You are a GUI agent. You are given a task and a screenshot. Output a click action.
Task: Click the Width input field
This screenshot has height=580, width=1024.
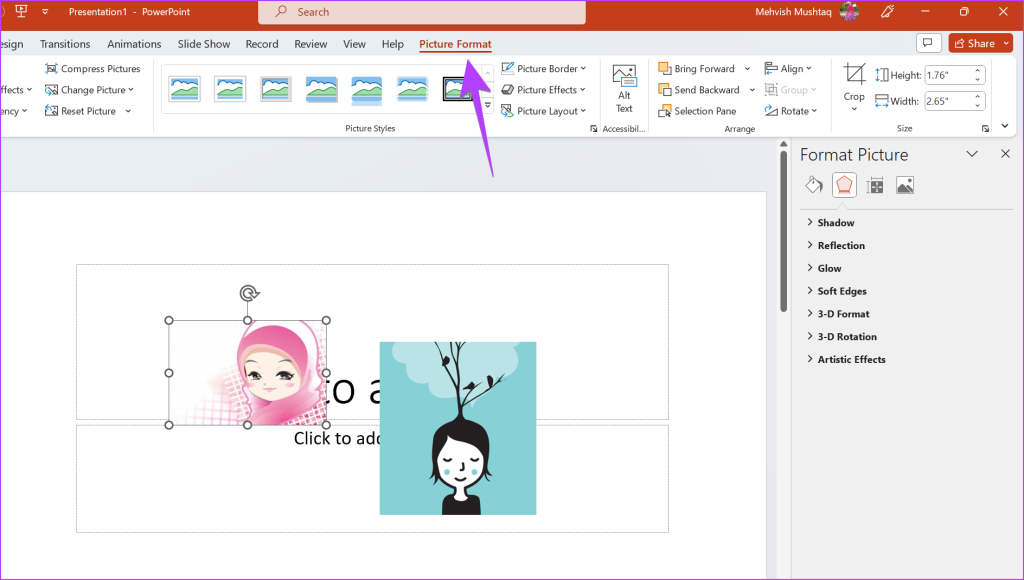[x=948, y=101]
